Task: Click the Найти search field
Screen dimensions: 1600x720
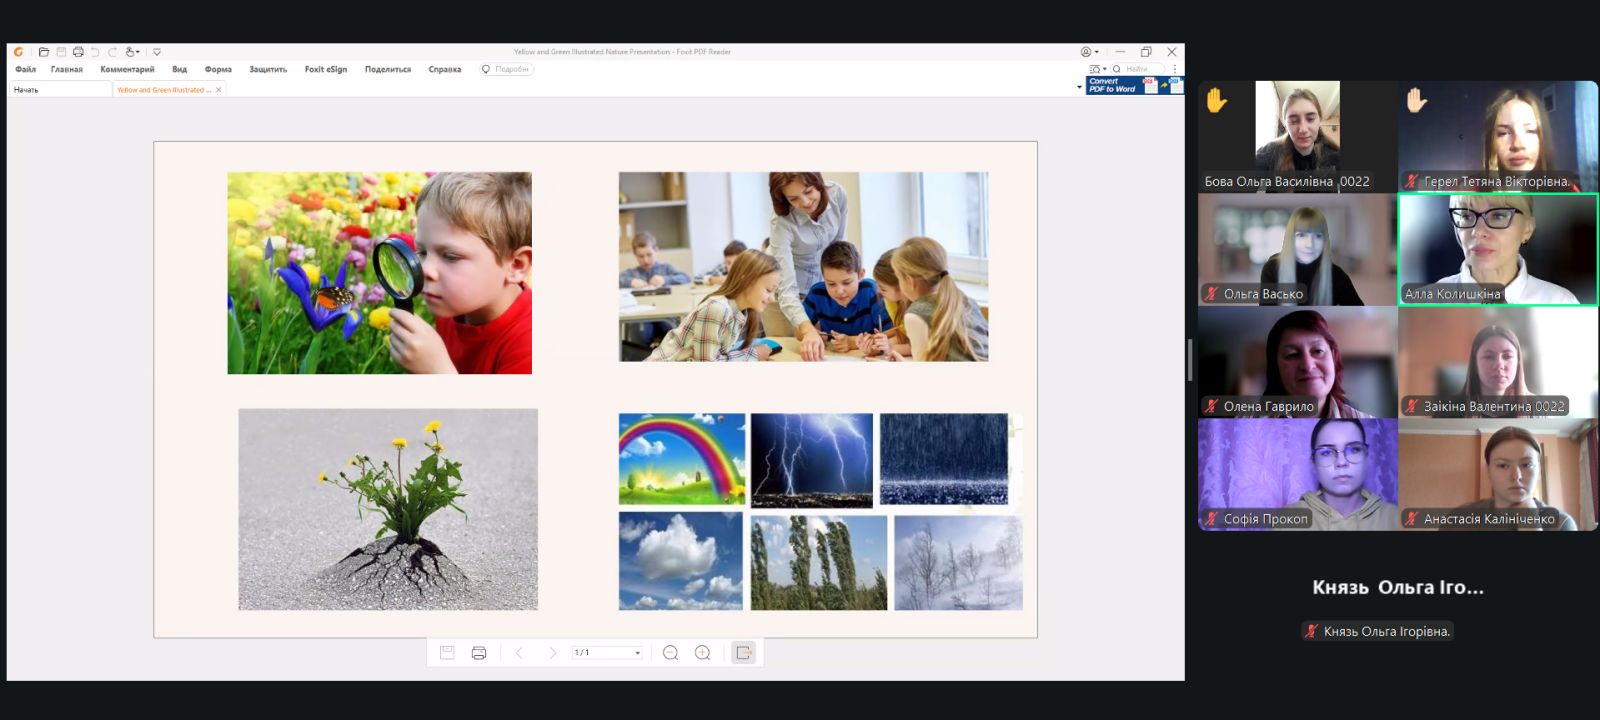Action: [1141, 69]
